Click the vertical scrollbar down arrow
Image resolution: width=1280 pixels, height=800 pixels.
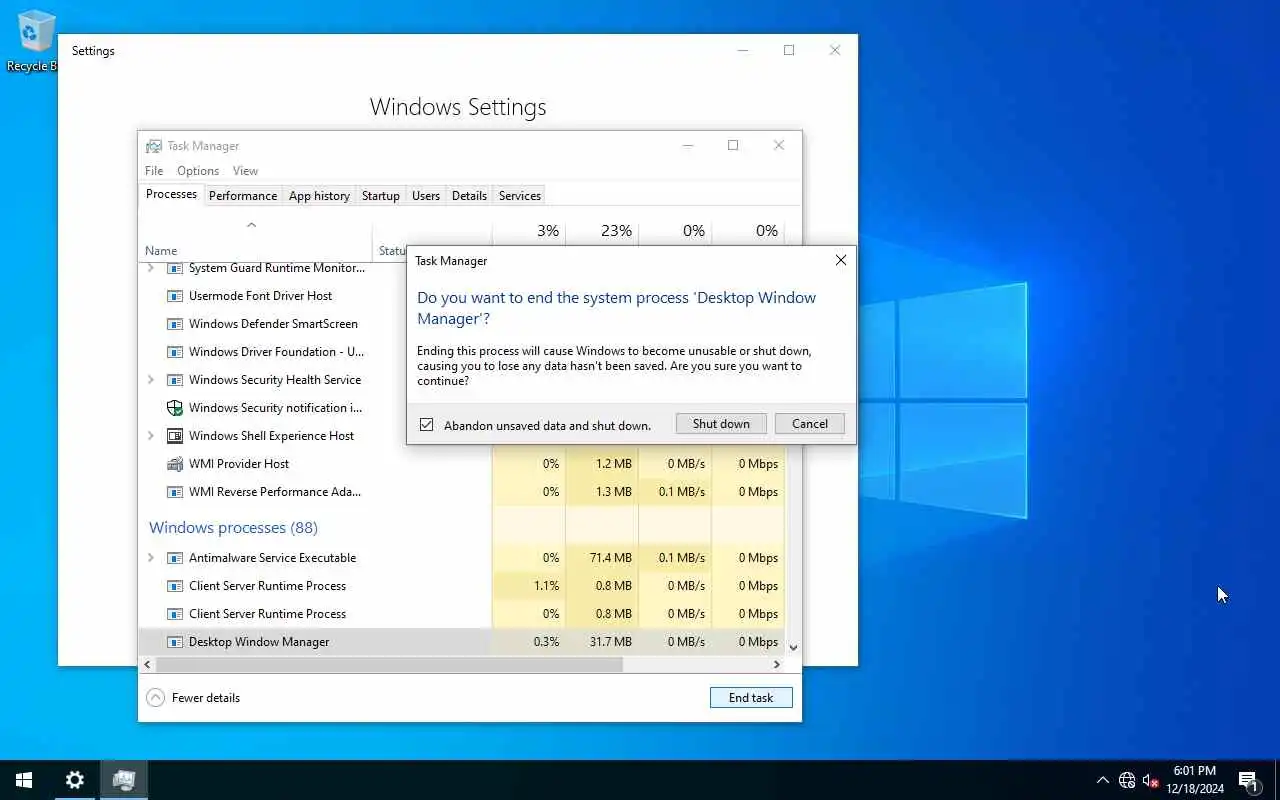794,648
